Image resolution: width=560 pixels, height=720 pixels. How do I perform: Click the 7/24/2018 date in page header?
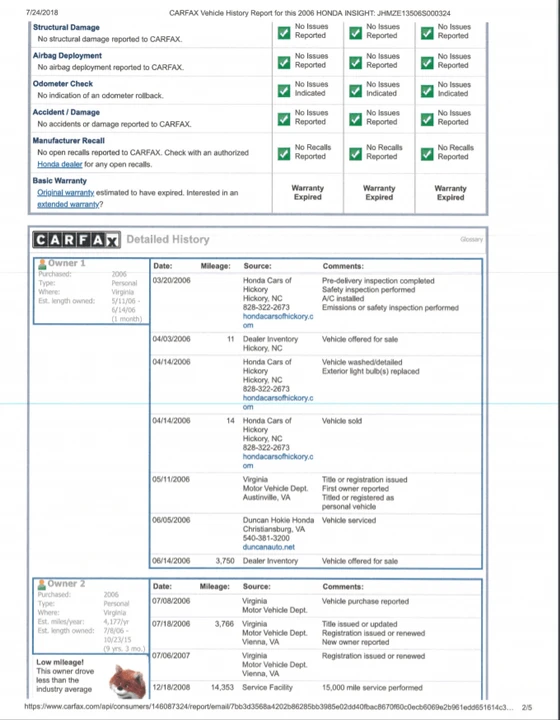[42, 12]
